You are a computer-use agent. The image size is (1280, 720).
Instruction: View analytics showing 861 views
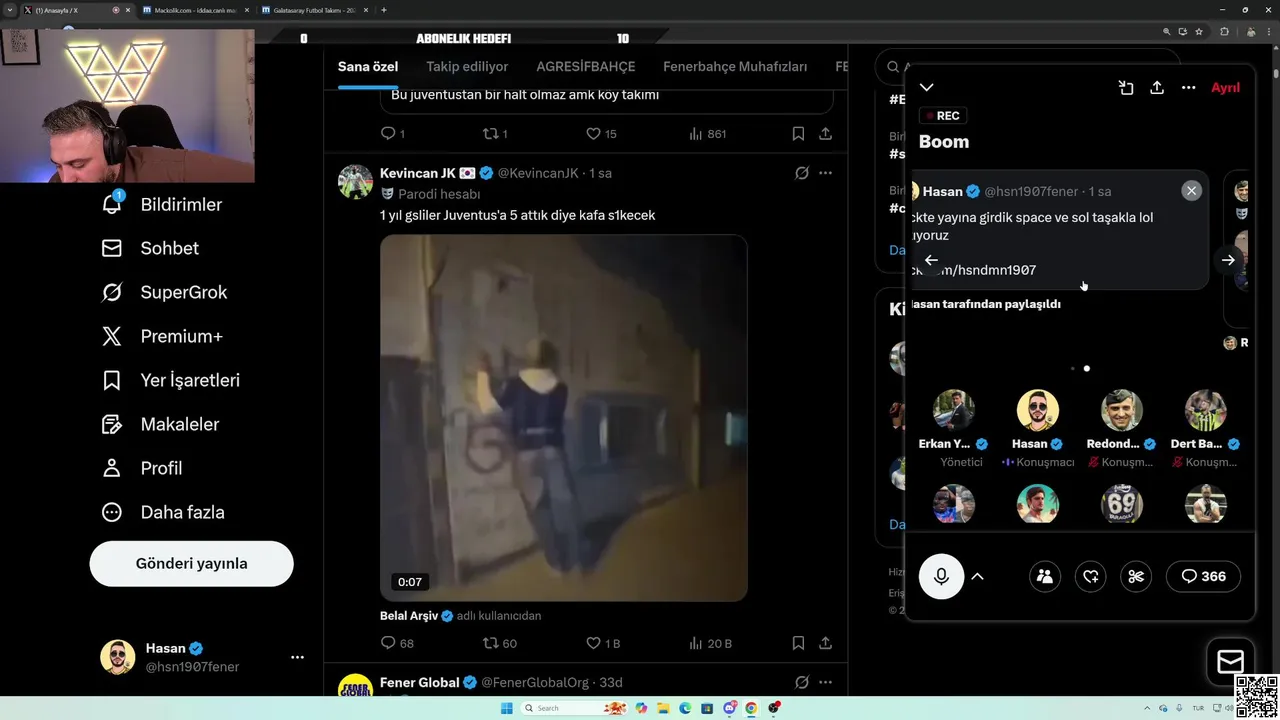click(x=708, y=133)
